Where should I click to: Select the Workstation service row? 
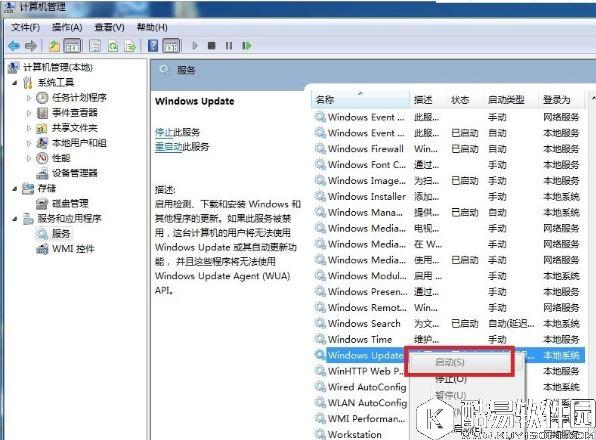(x=355, y=434)
